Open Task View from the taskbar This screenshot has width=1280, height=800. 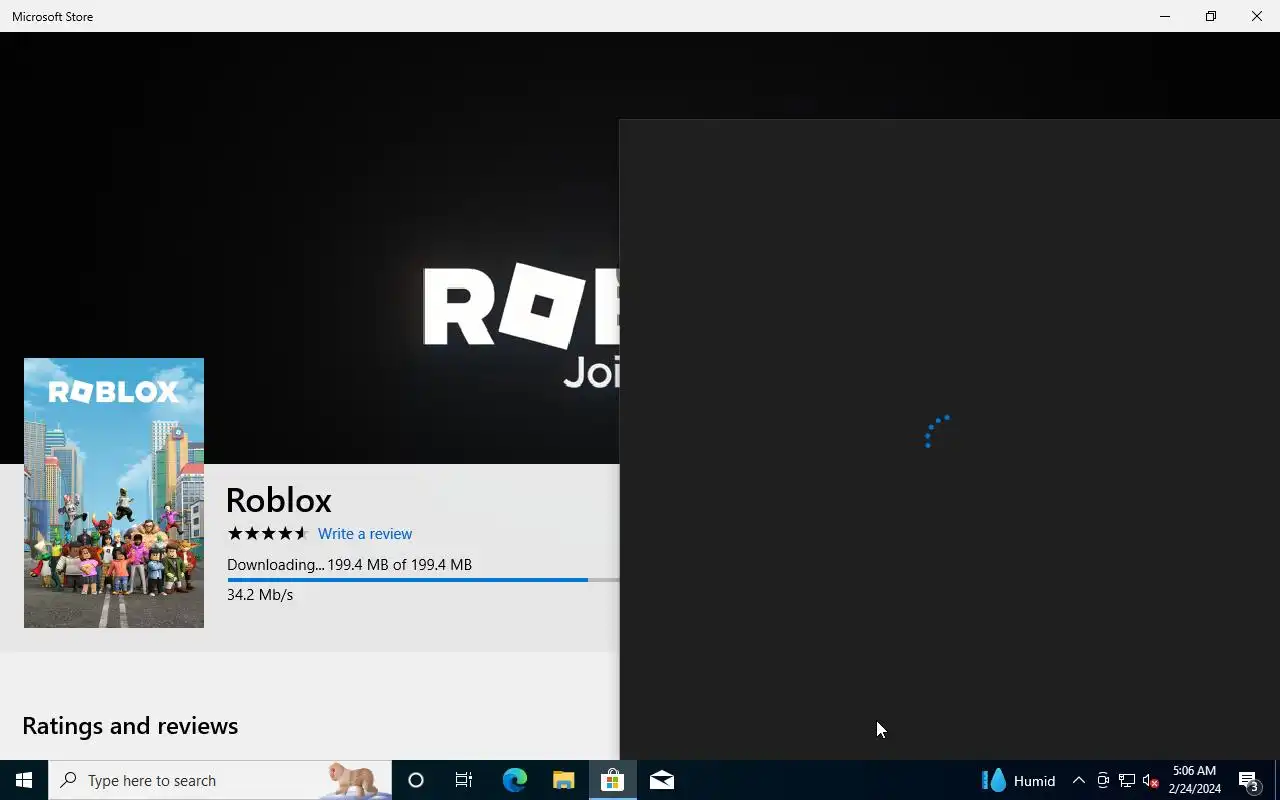coord(464,780)
